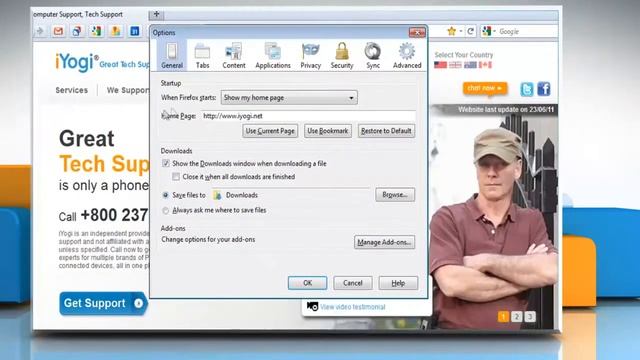This screenshot has width=640, height=360.
Task: Open the Facebook icon on iYogi page
Action: click(544, 89)
